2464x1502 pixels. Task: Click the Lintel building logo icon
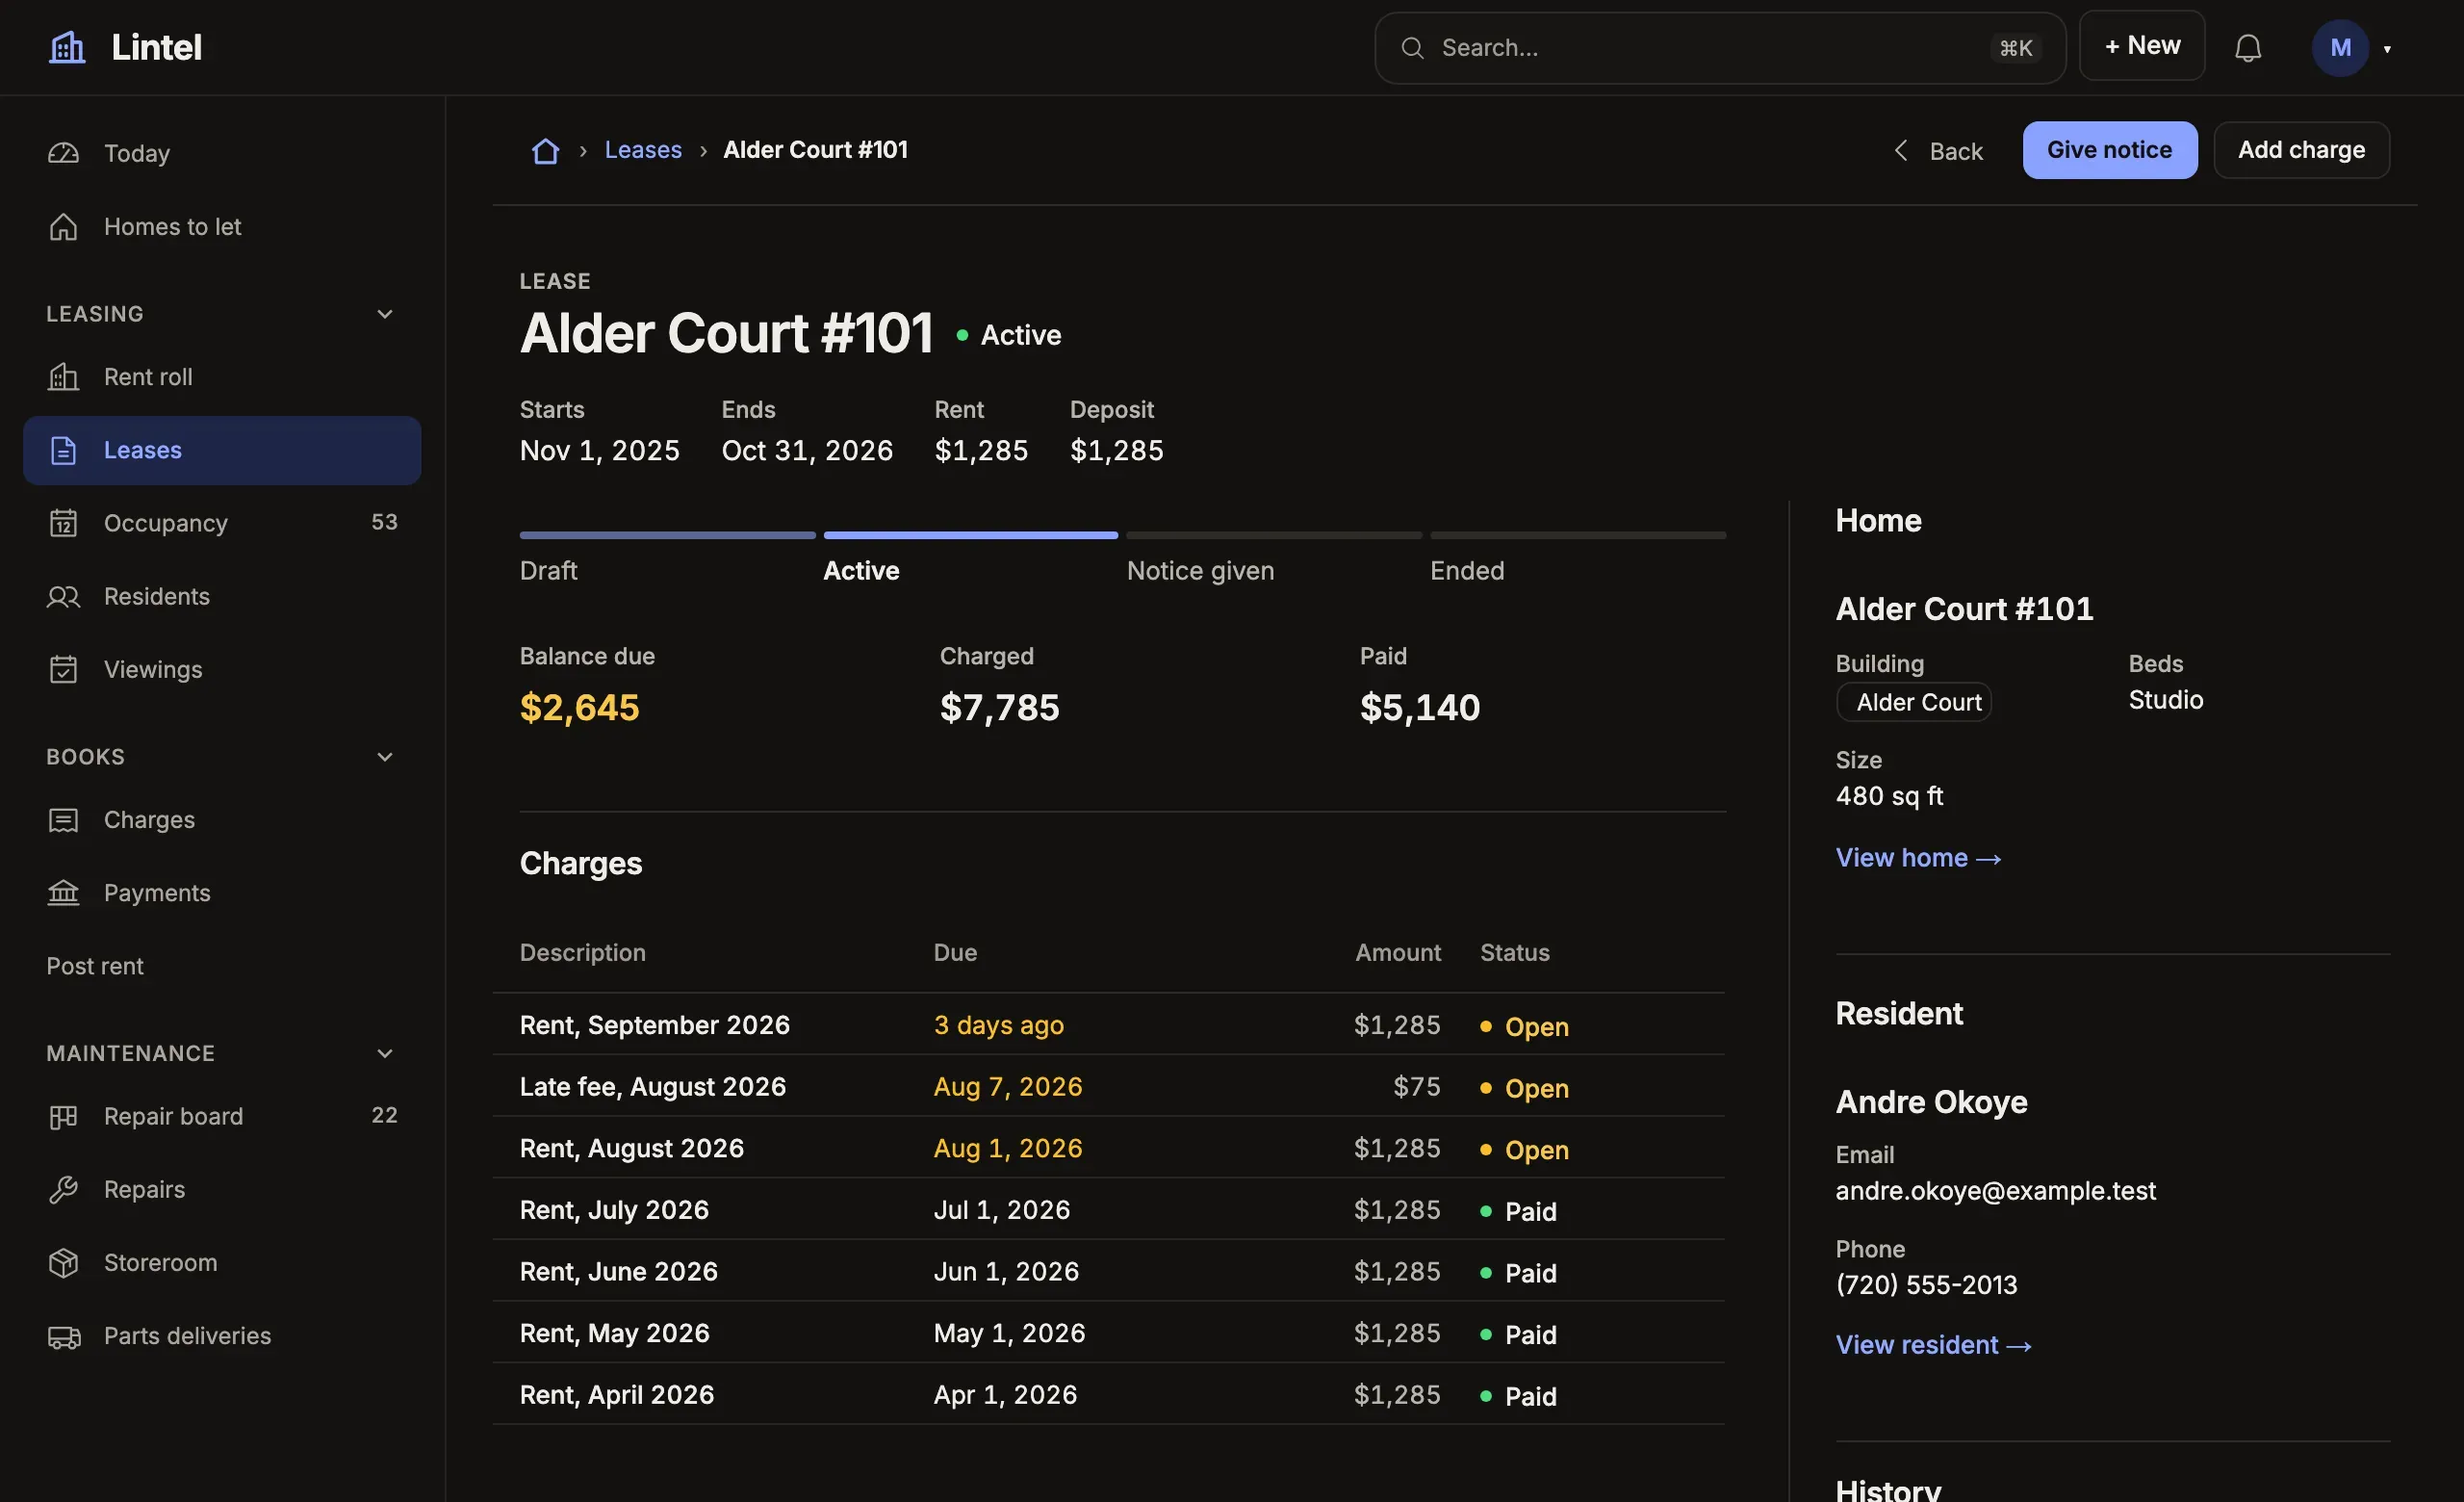click(67, 47)
